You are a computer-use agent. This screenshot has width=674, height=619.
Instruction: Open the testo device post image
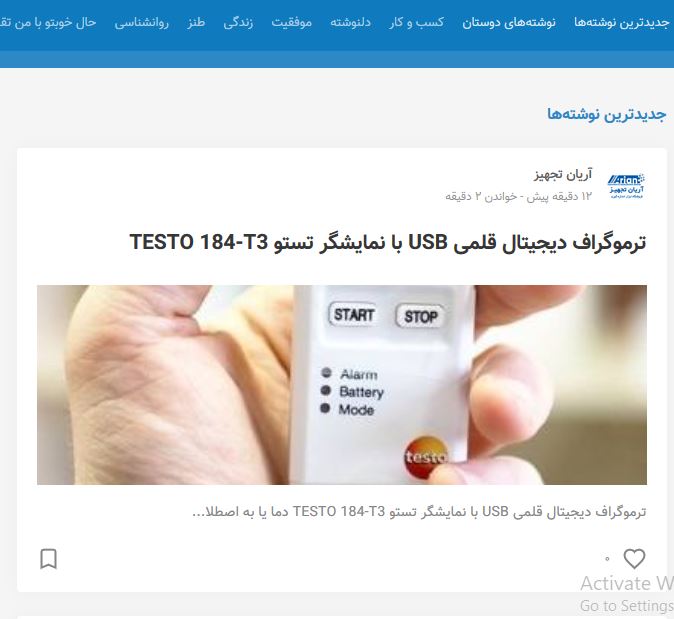[x=342, y=385]
